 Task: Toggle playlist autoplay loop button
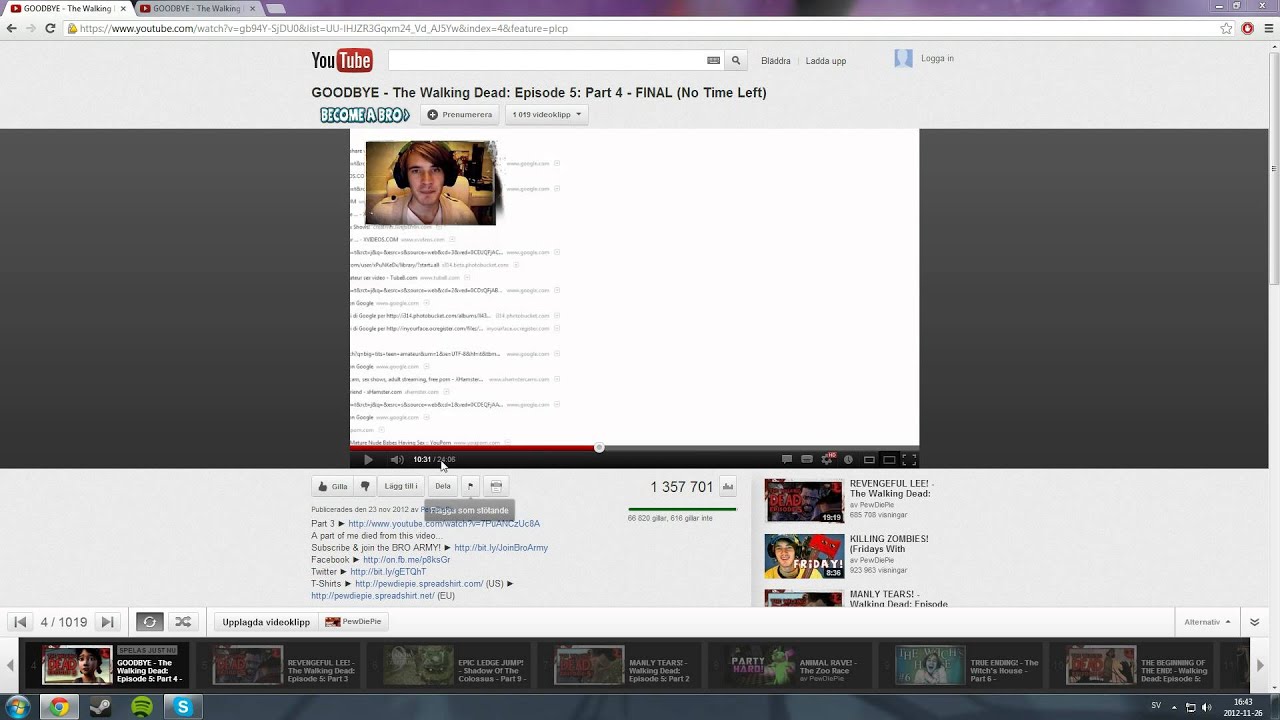149,622
